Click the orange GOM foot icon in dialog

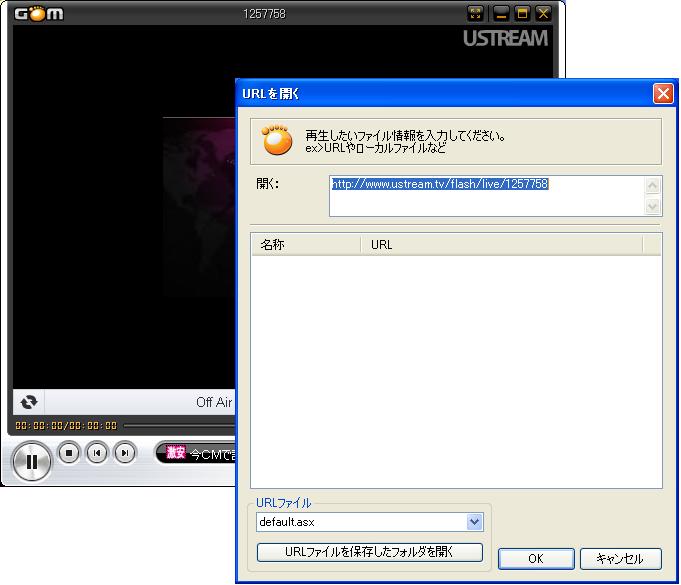[x=277, y=140]
